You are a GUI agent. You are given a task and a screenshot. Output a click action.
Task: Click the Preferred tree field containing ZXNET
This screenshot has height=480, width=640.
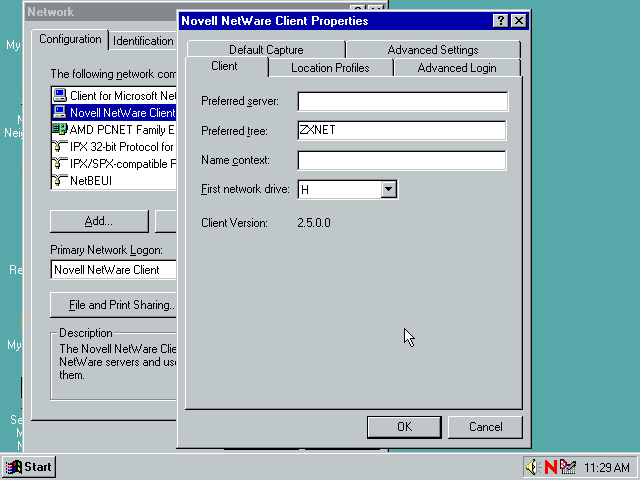[402, 131]
